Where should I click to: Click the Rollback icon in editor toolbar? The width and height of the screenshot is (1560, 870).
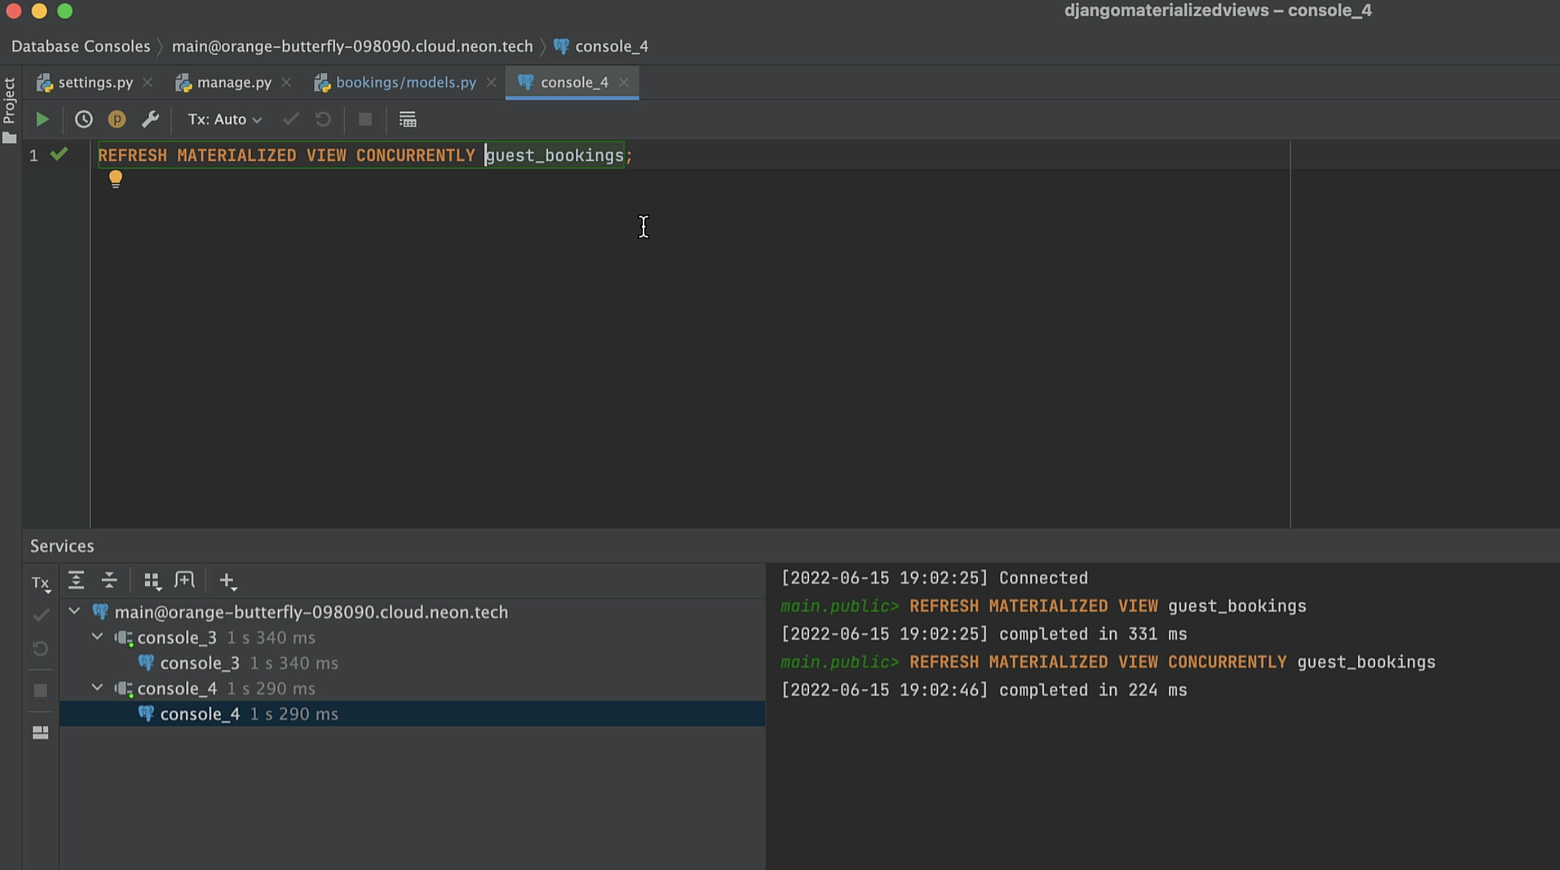tap(323, 119)
